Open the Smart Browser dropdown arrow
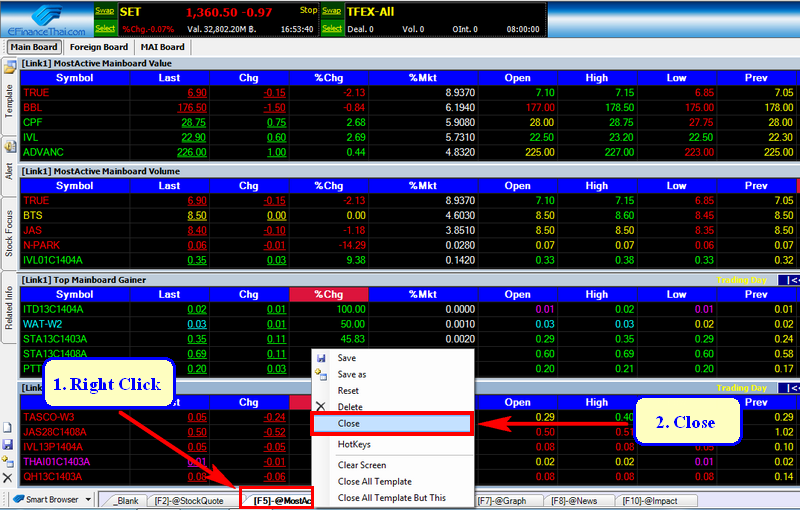This screenshot has height=510, width=800. [88, 500]
